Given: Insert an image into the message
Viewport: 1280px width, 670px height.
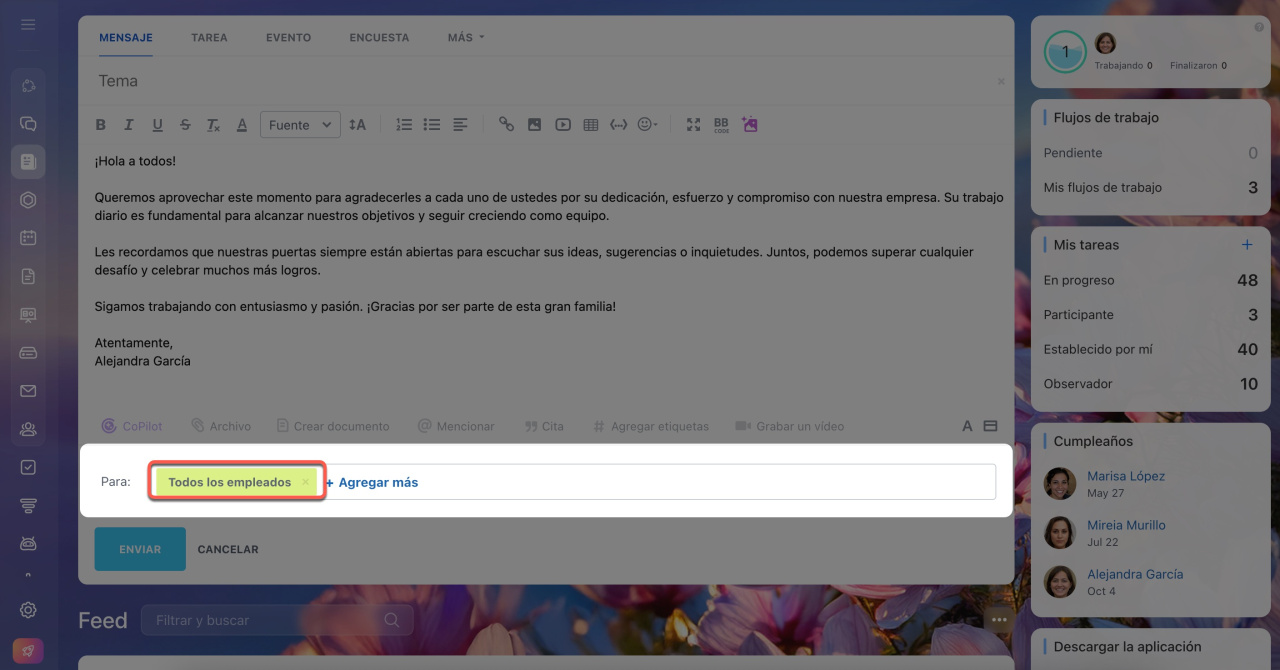Looking at the screenshot, I should click(x=534, y=125).
